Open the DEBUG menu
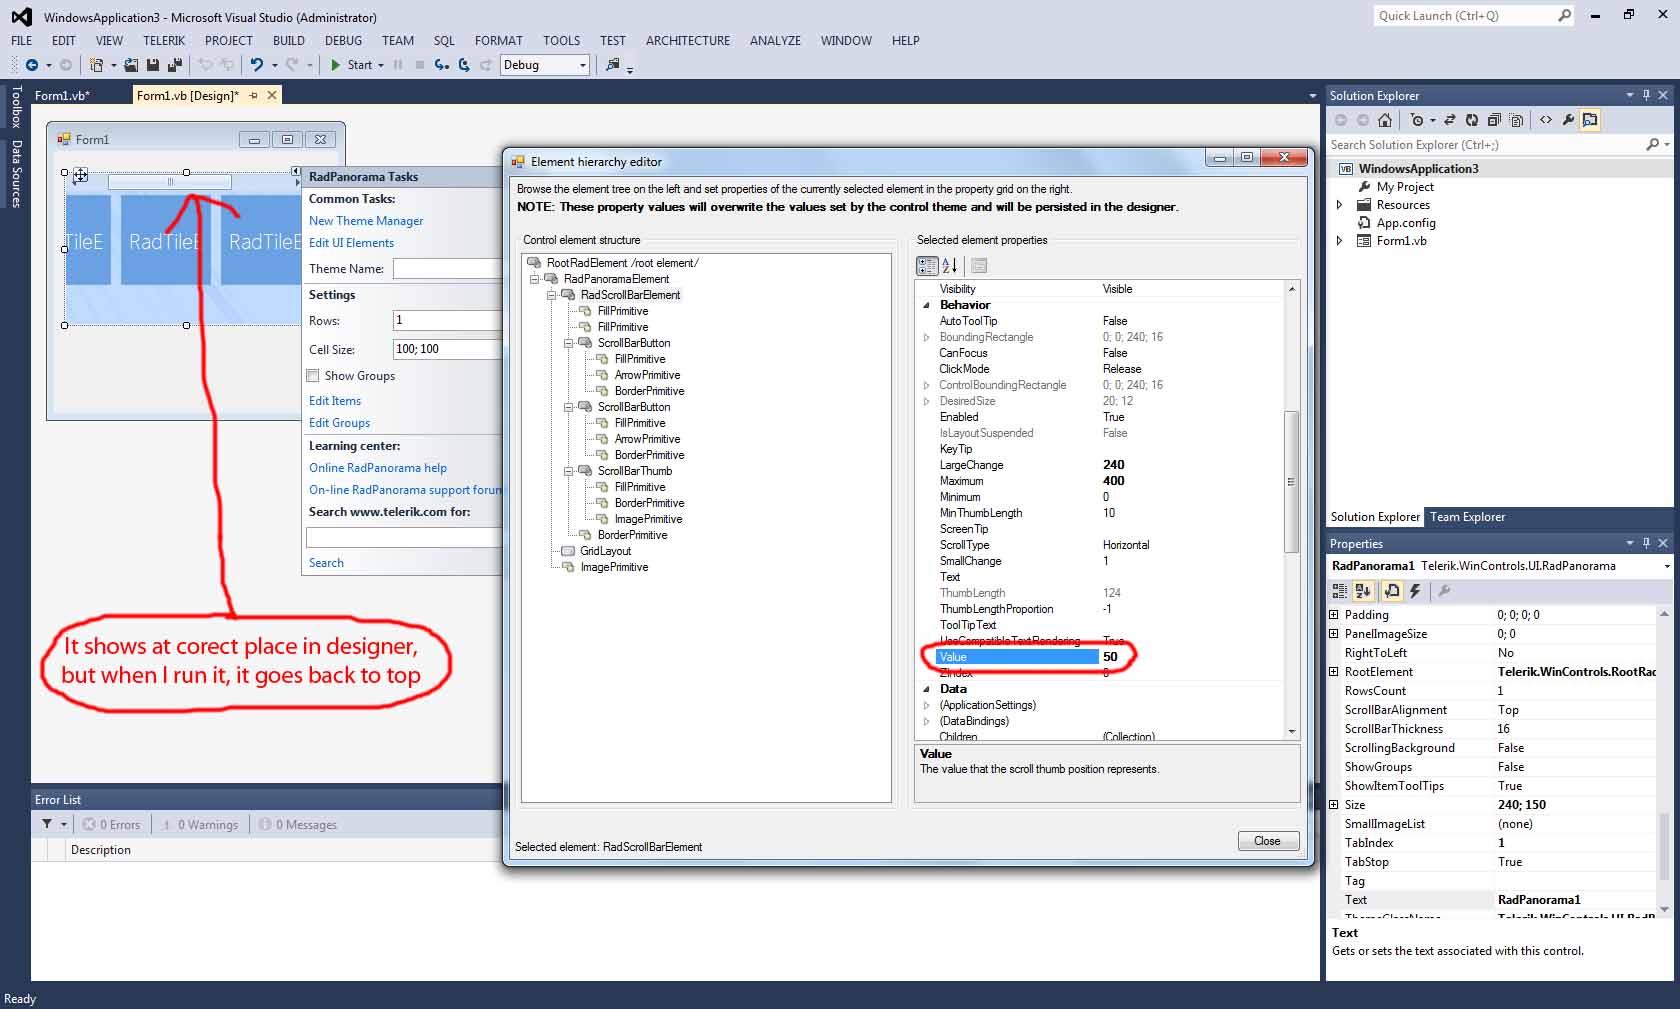The image size is (1680, 1009). point(343,41)
